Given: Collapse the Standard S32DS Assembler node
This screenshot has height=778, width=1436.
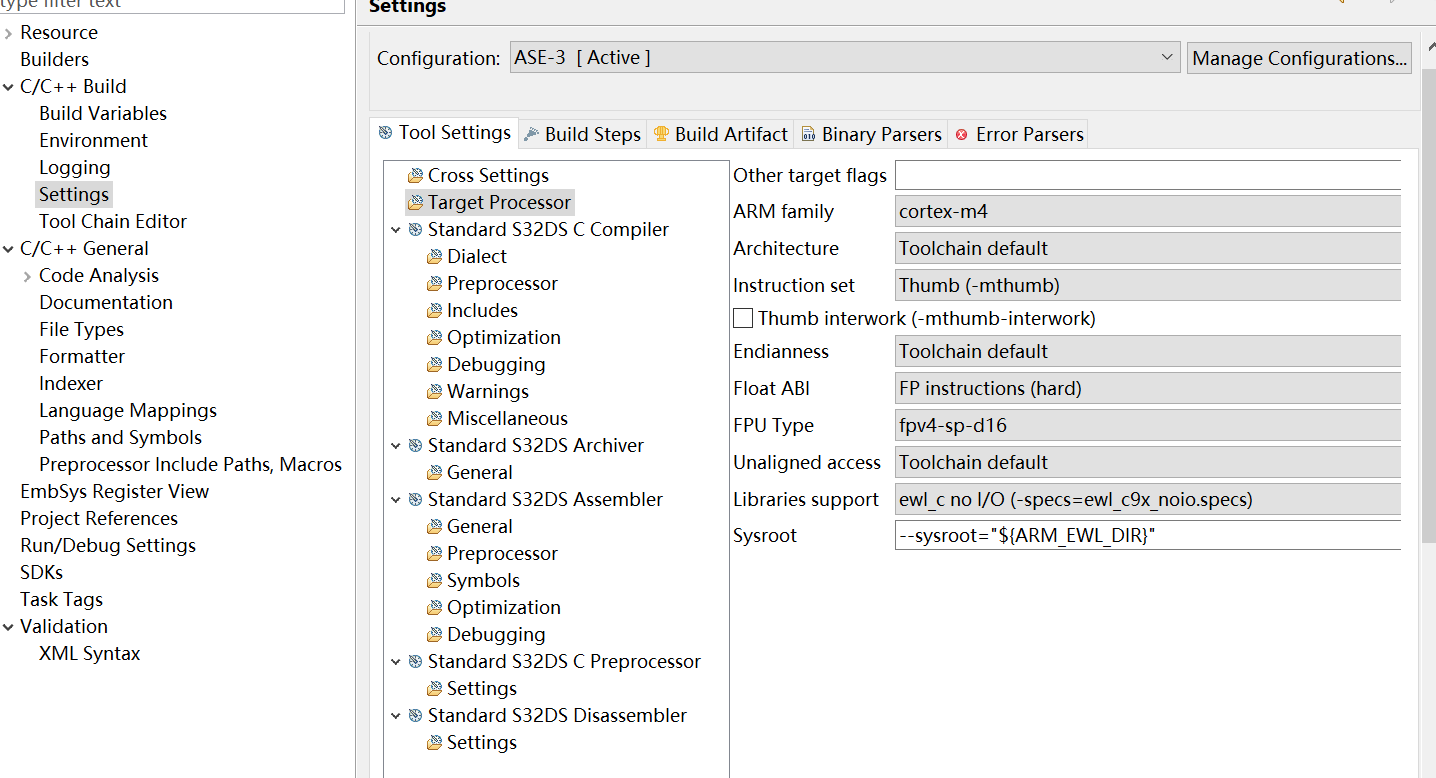Looking at the screenshot, I should click(x=396, y=500).
